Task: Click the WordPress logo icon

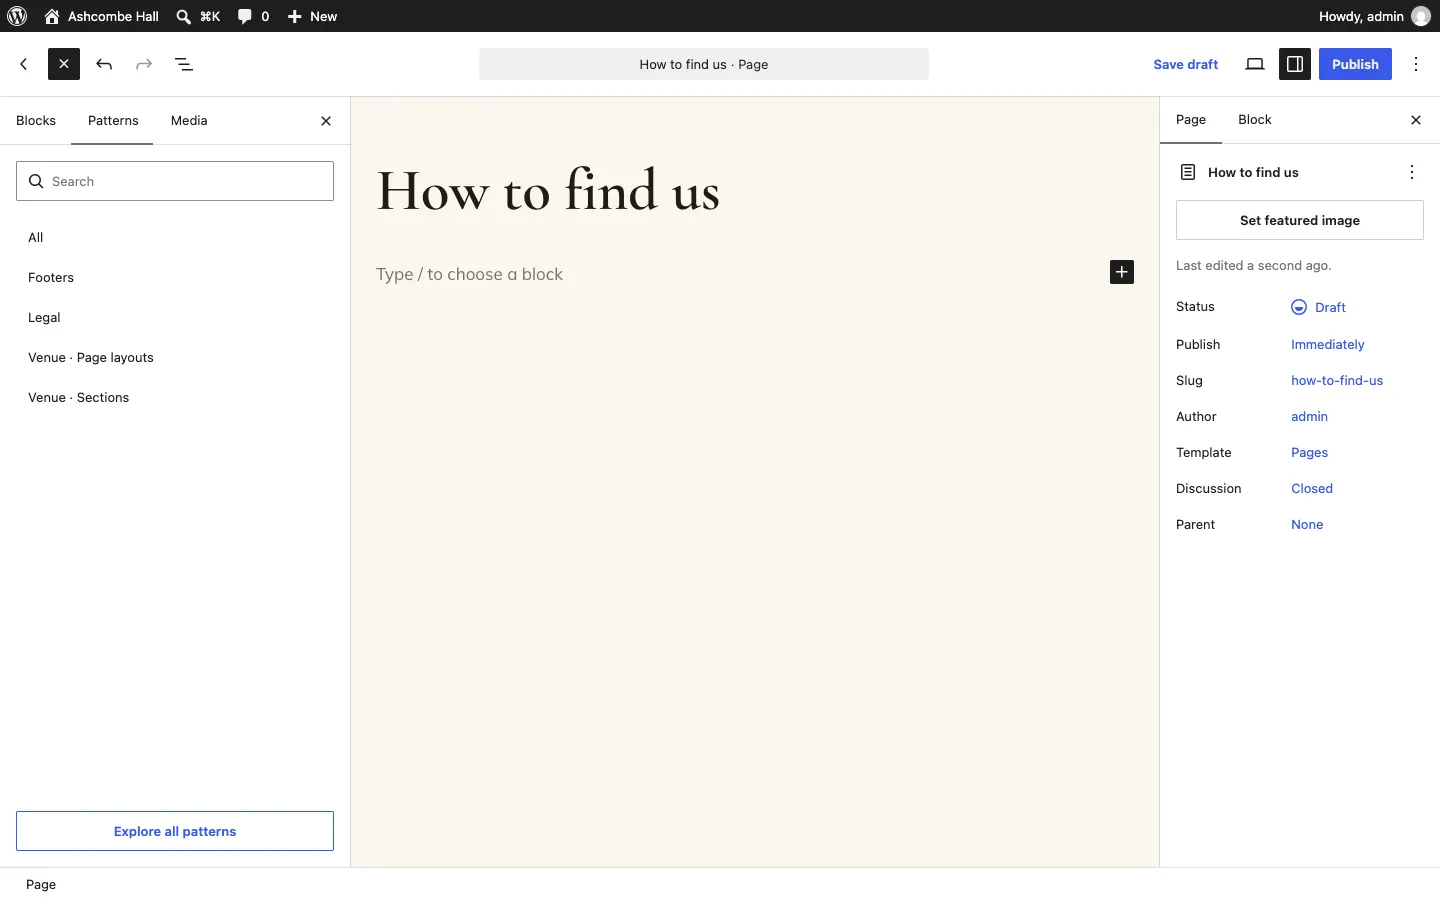Action: tap(17, 16)
